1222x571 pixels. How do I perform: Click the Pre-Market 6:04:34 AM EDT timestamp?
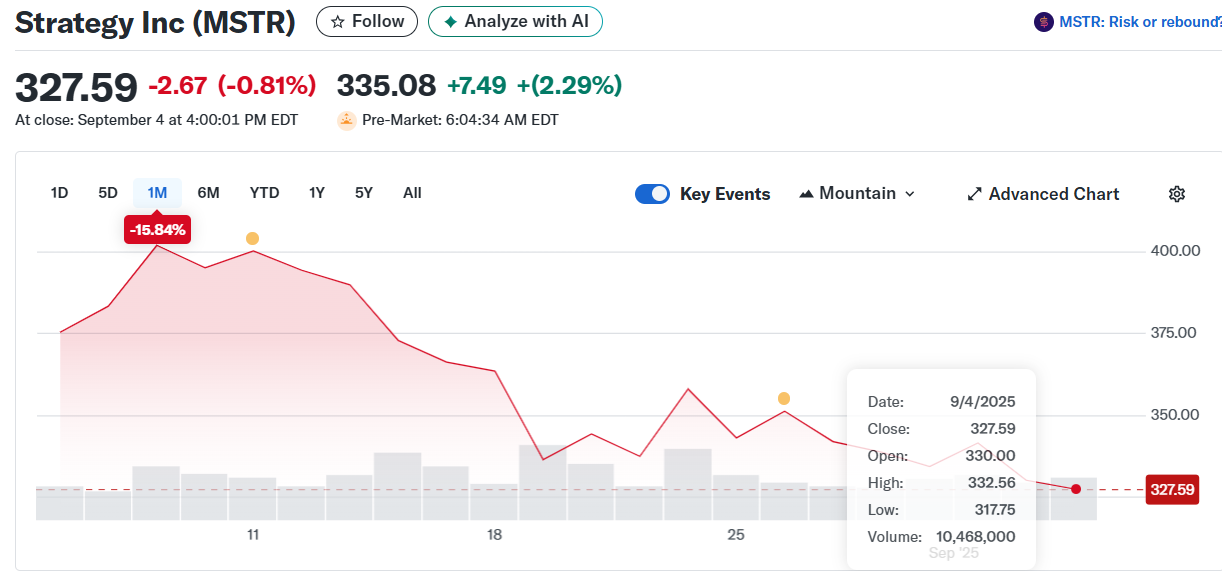tap(460, 120)
